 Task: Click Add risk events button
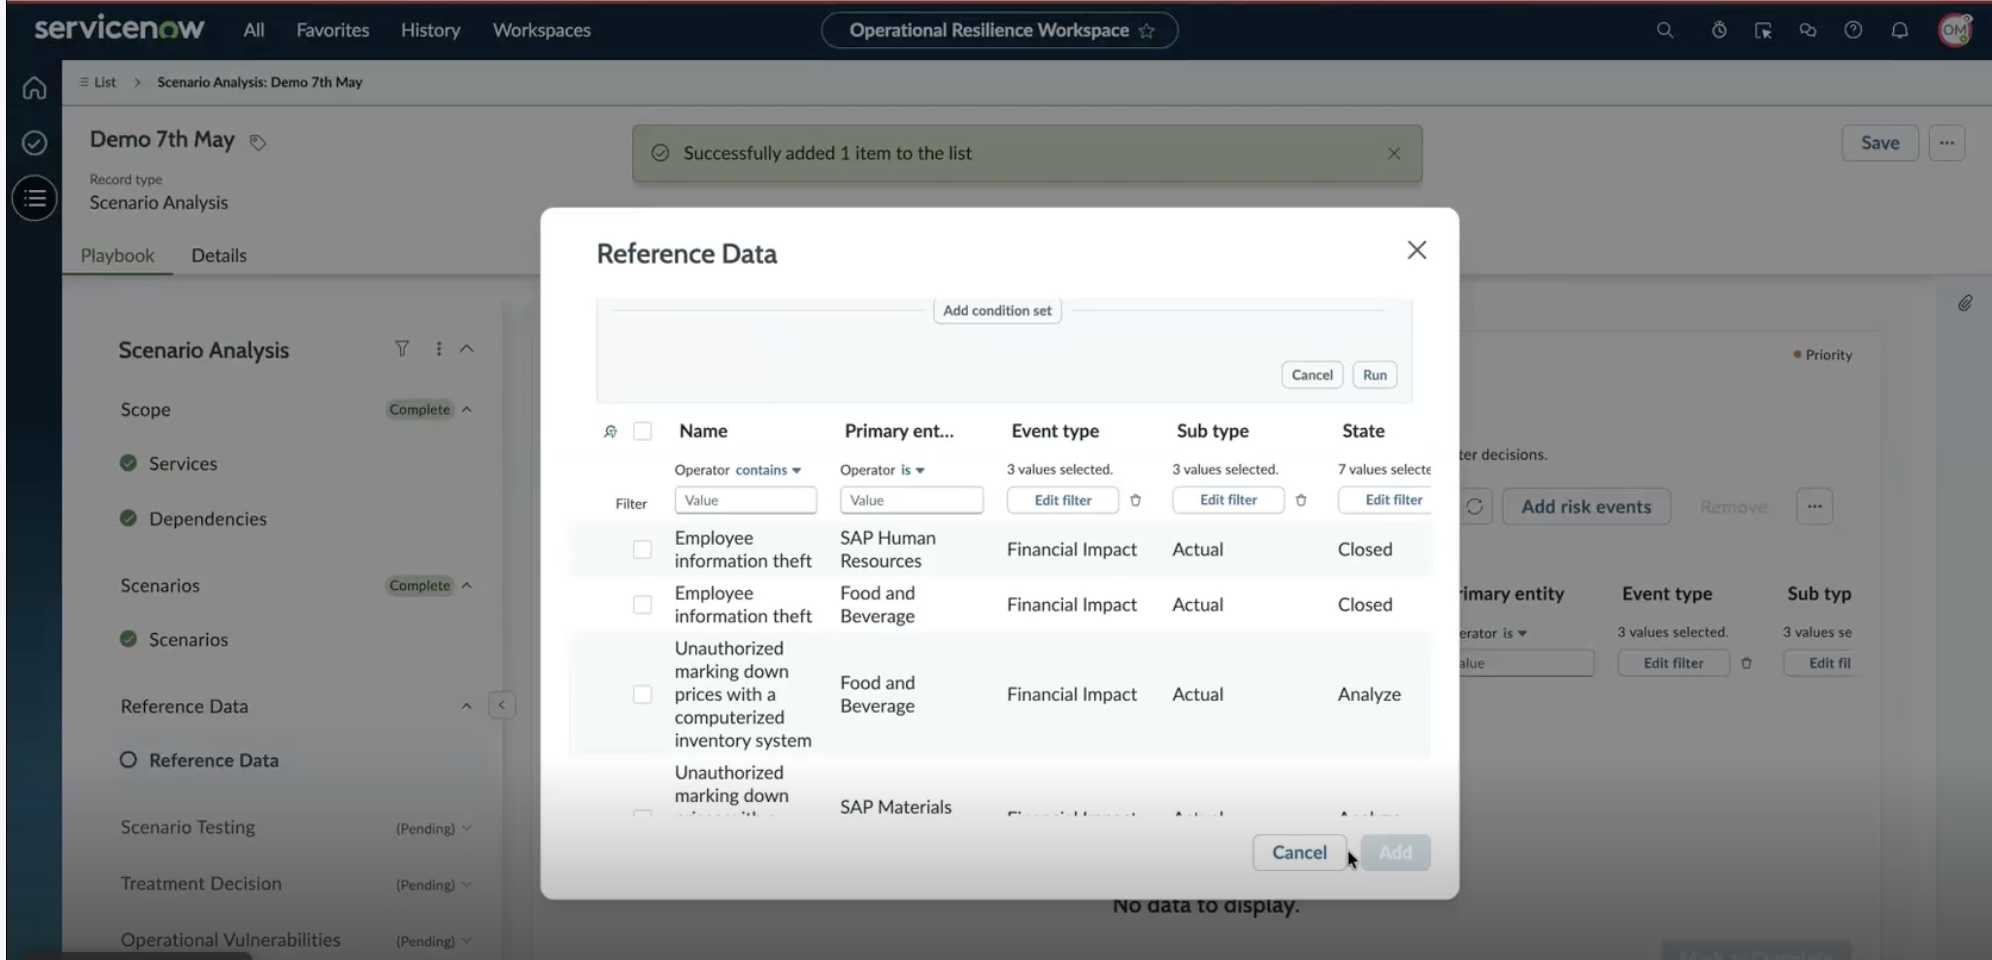pyautogui.click(x=1586, y=507)
